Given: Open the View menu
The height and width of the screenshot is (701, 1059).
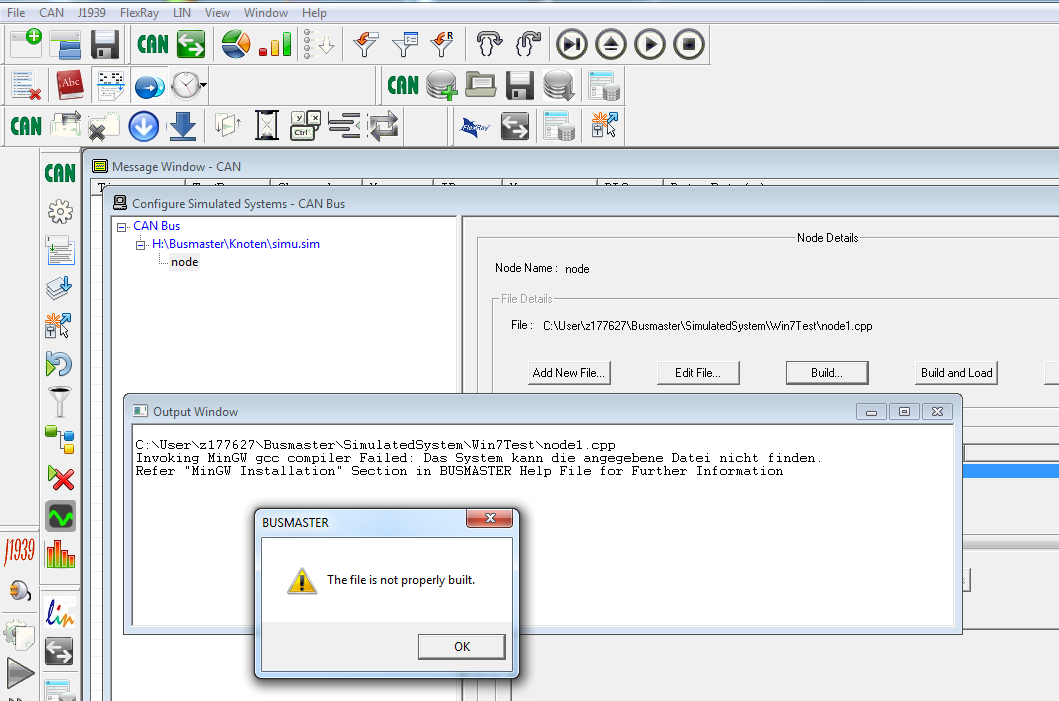Looking at the screenshot, I should [x=217, y=13].
